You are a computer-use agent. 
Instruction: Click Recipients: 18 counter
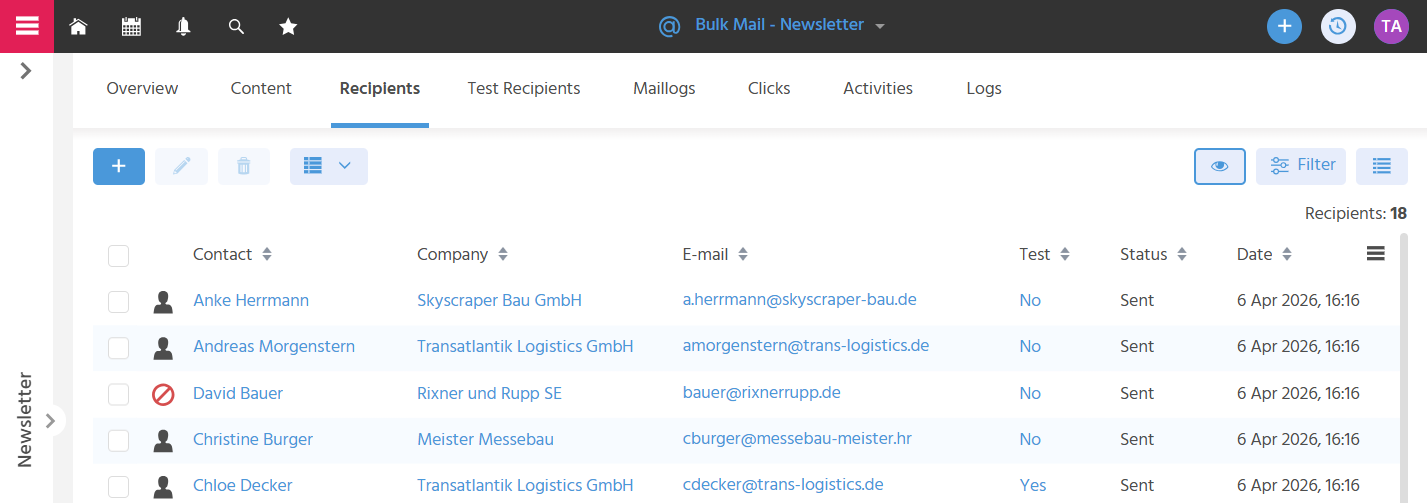(1356, 213)
